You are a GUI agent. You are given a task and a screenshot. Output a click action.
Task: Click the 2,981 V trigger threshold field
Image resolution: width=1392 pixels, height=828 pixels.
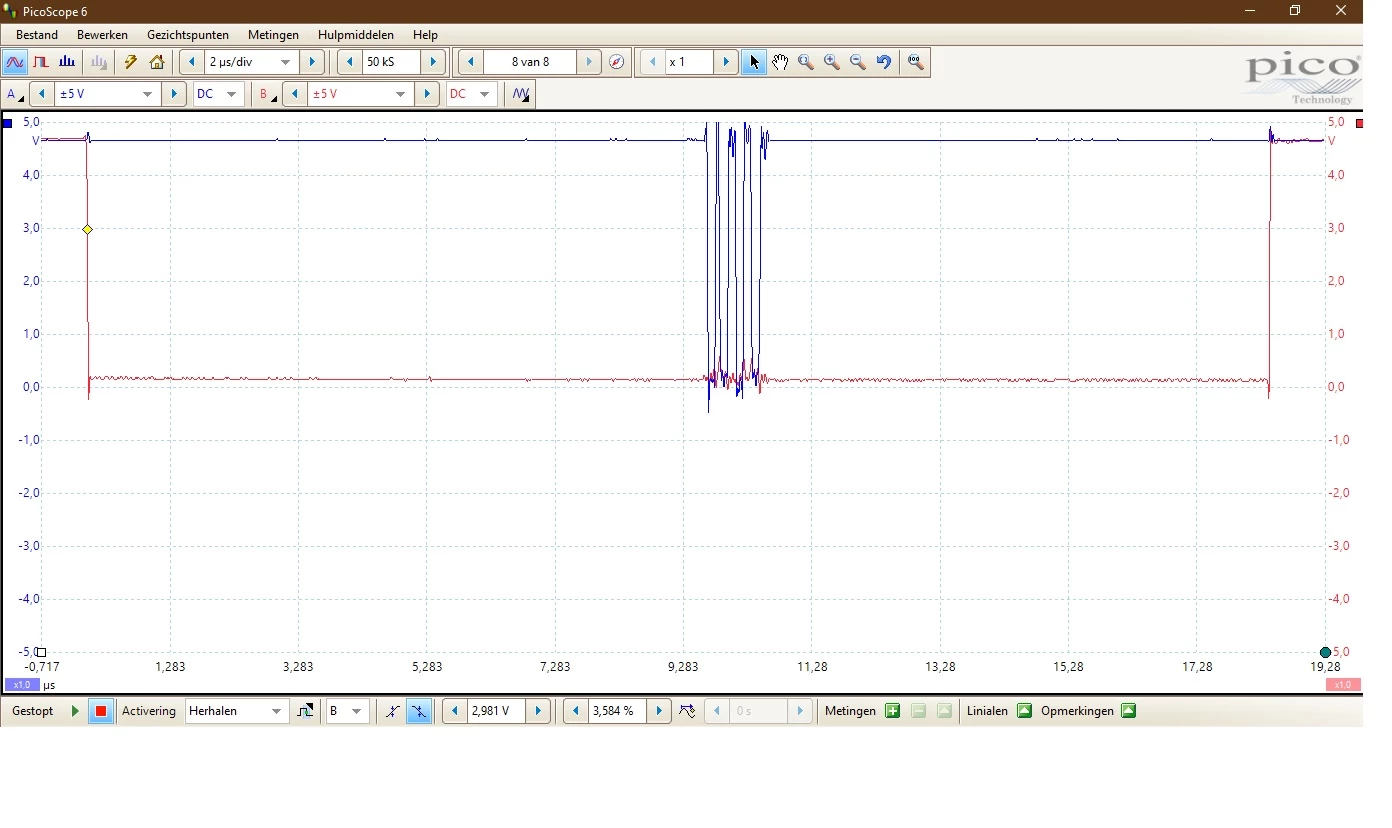pyautogui.click(x=496, y=711)
